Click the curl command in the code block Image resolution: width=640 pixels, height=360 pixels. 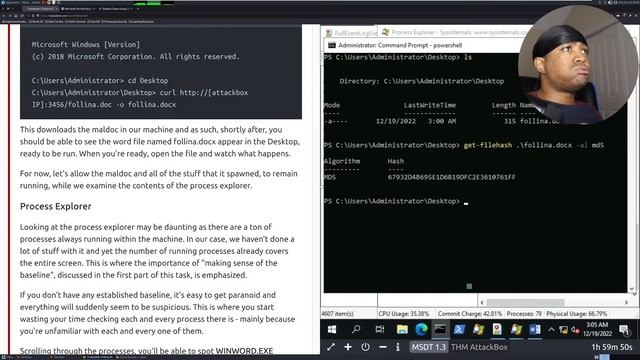pos(140,99)
